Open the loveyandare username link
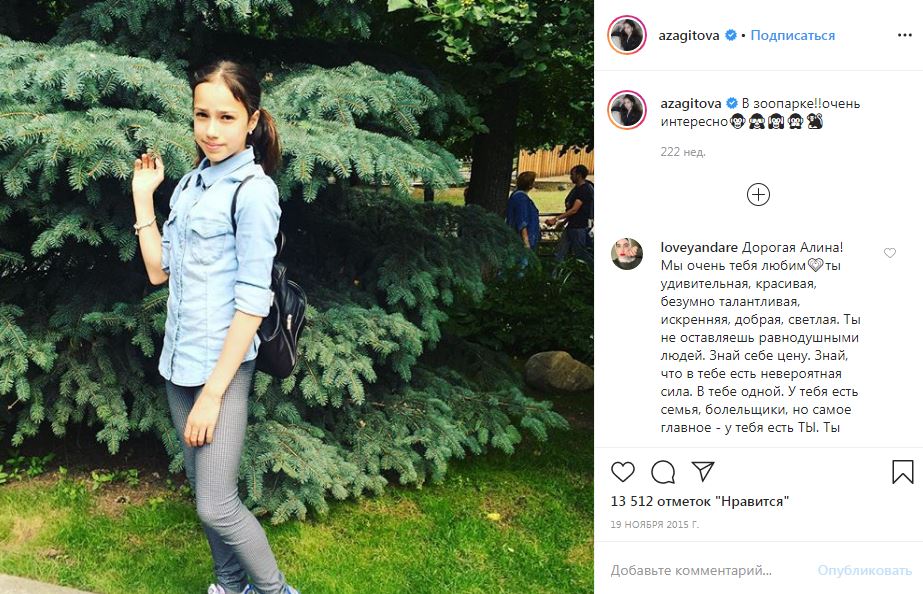Image resolution: width=923 pixels, height=594 pixels. tap(699, 247)
